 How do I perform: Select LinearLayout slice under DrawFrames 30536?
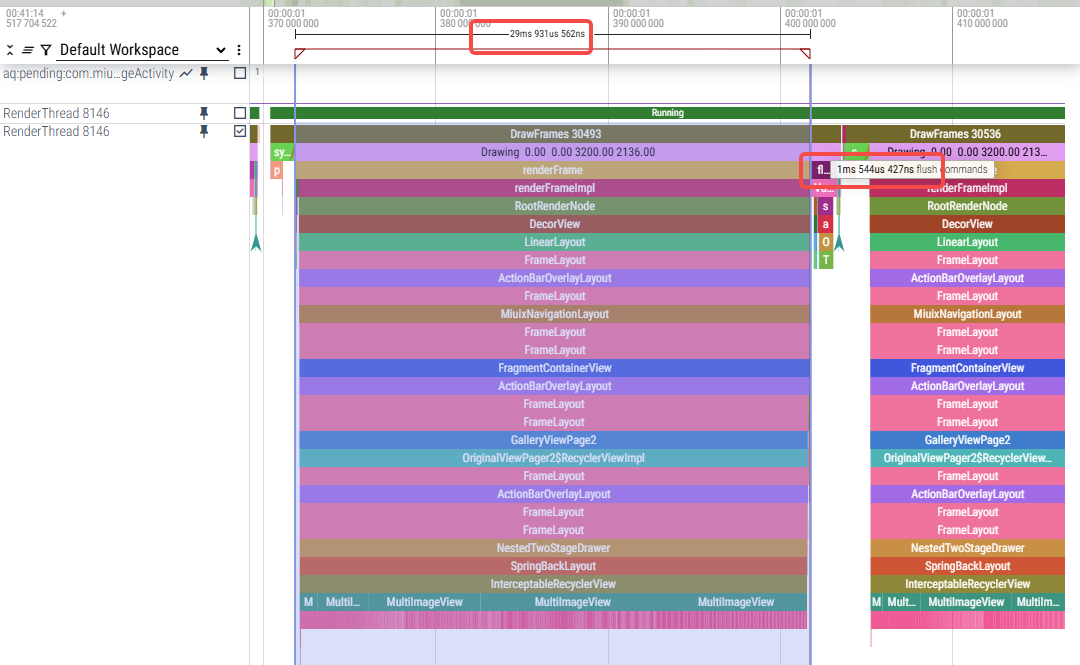pos(967,241)
